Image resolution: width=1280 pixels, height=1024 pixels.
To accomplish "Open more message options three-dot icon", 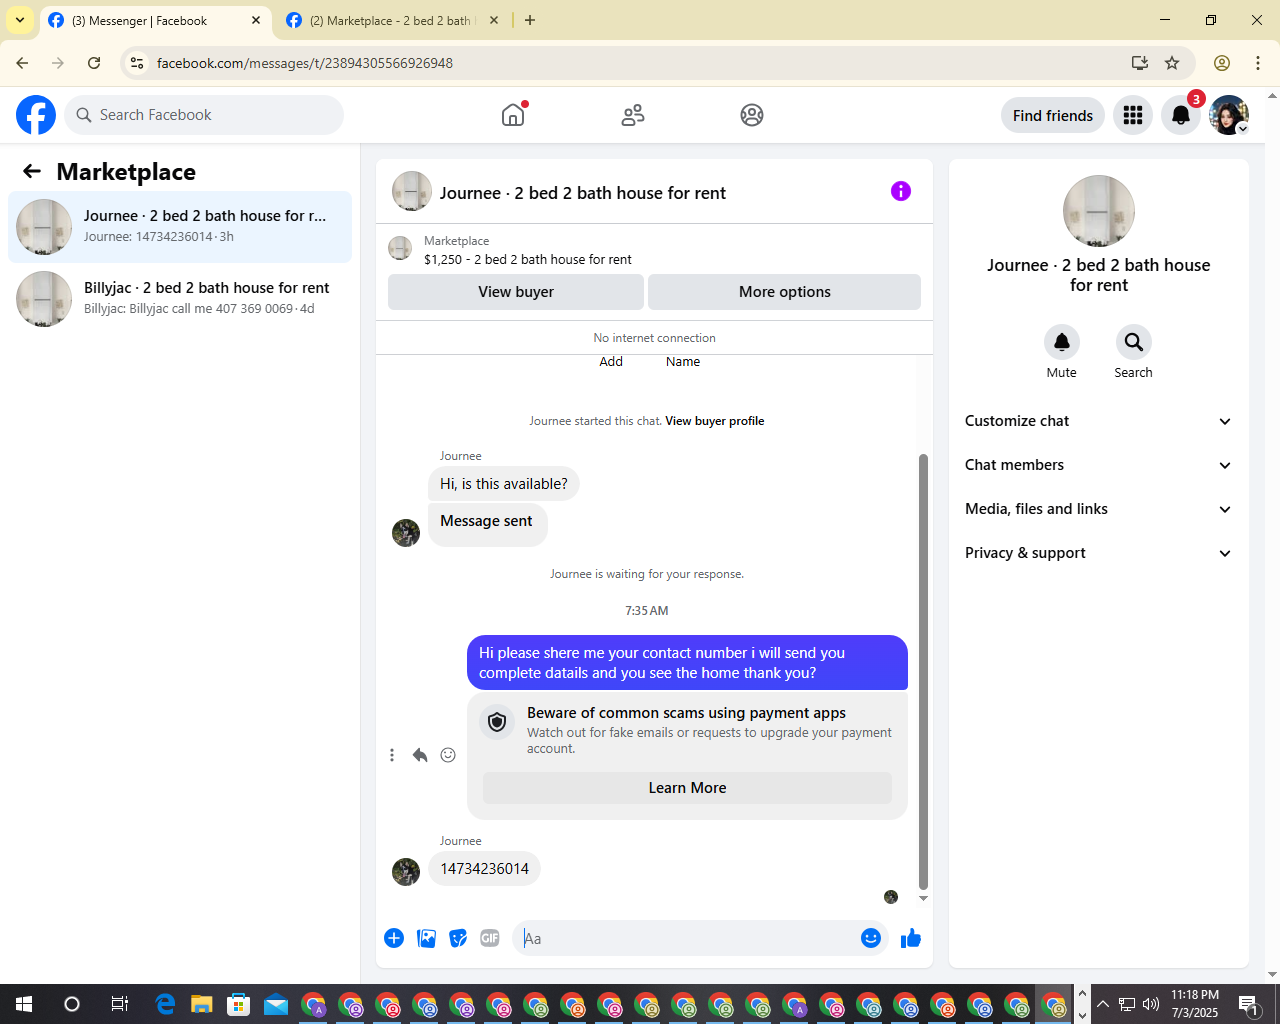I will [392, 755].
